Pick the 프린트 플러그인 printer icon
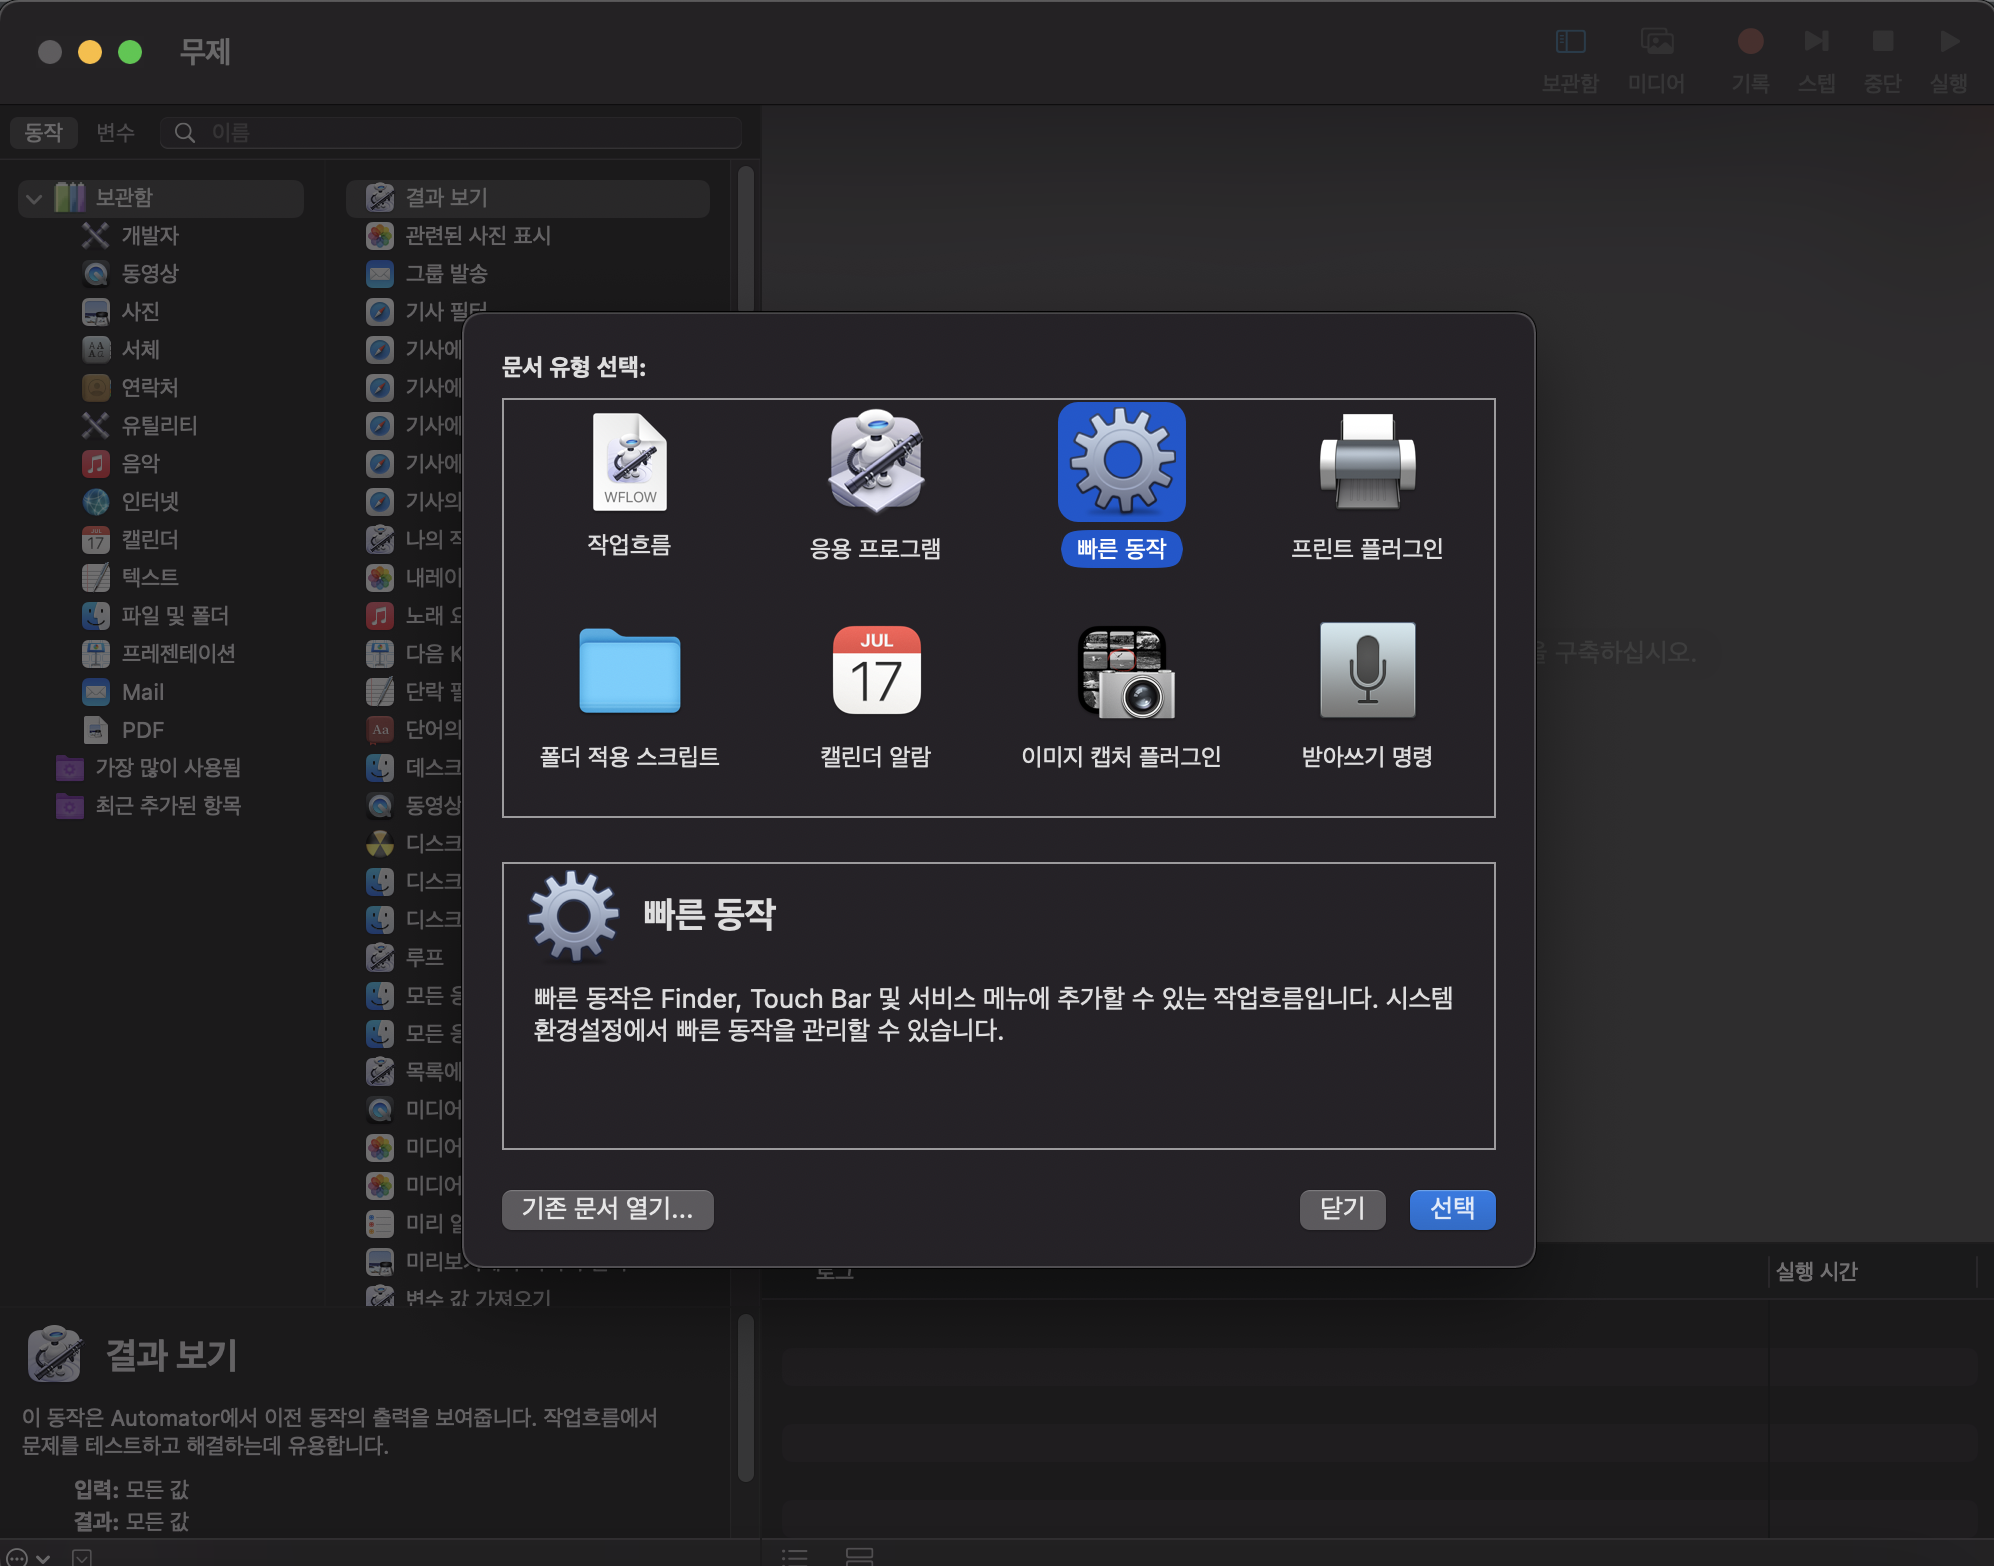The height and width of the screenshot is (1566, 1994). coord(1366,463)
